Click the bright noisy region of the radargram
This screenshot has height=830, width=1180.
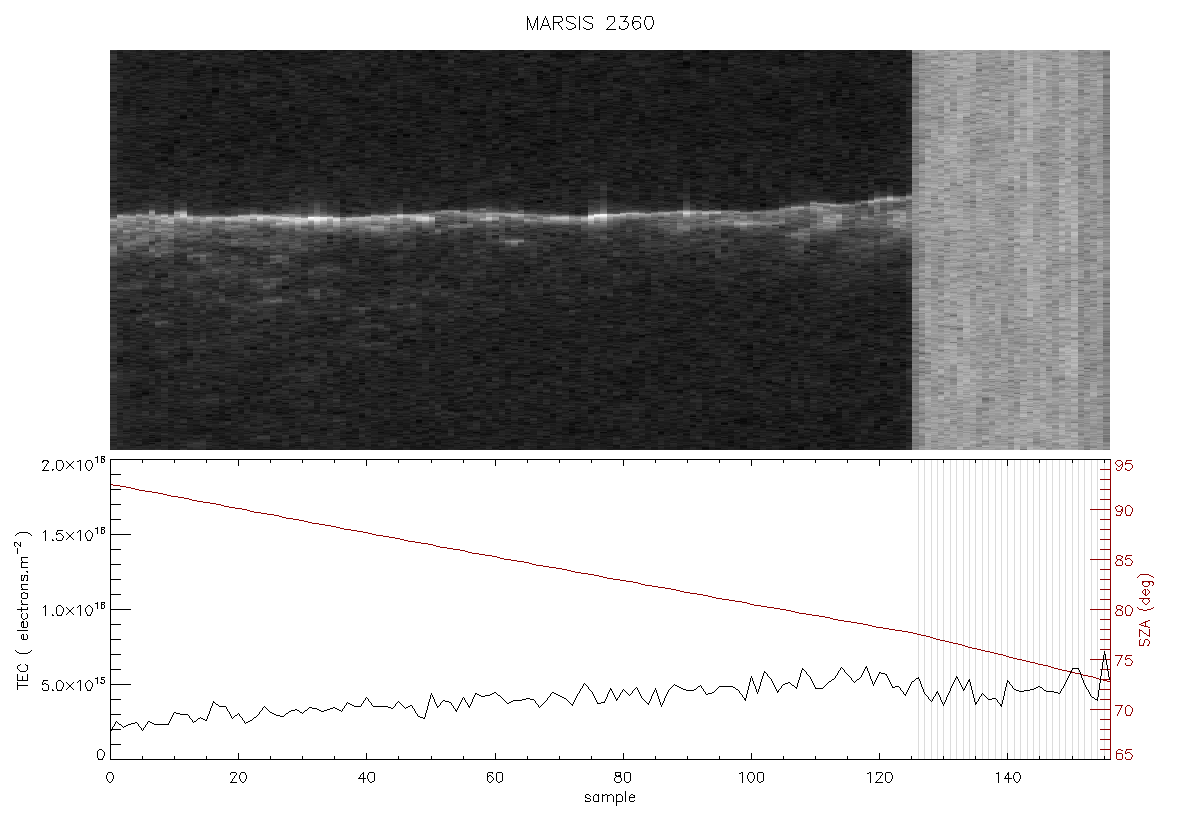click(x=1011, y=250)
